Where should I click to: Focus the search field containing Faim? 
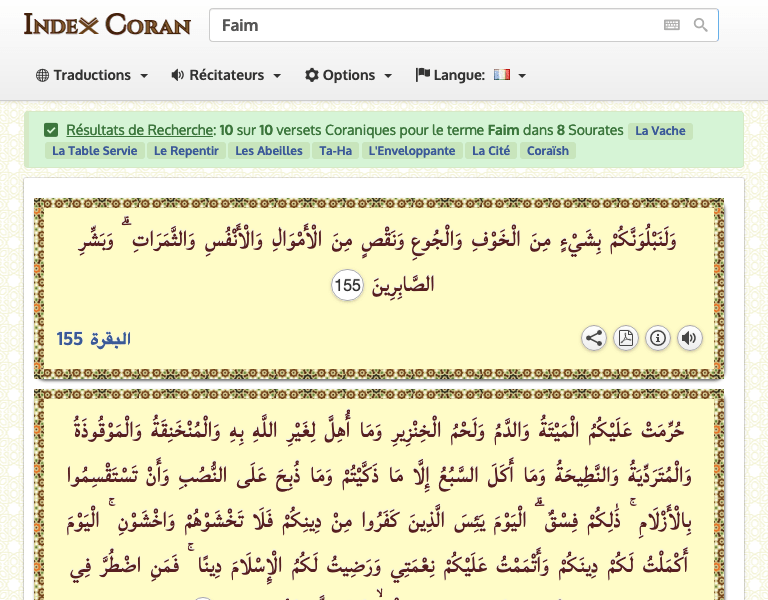[430, 26]
